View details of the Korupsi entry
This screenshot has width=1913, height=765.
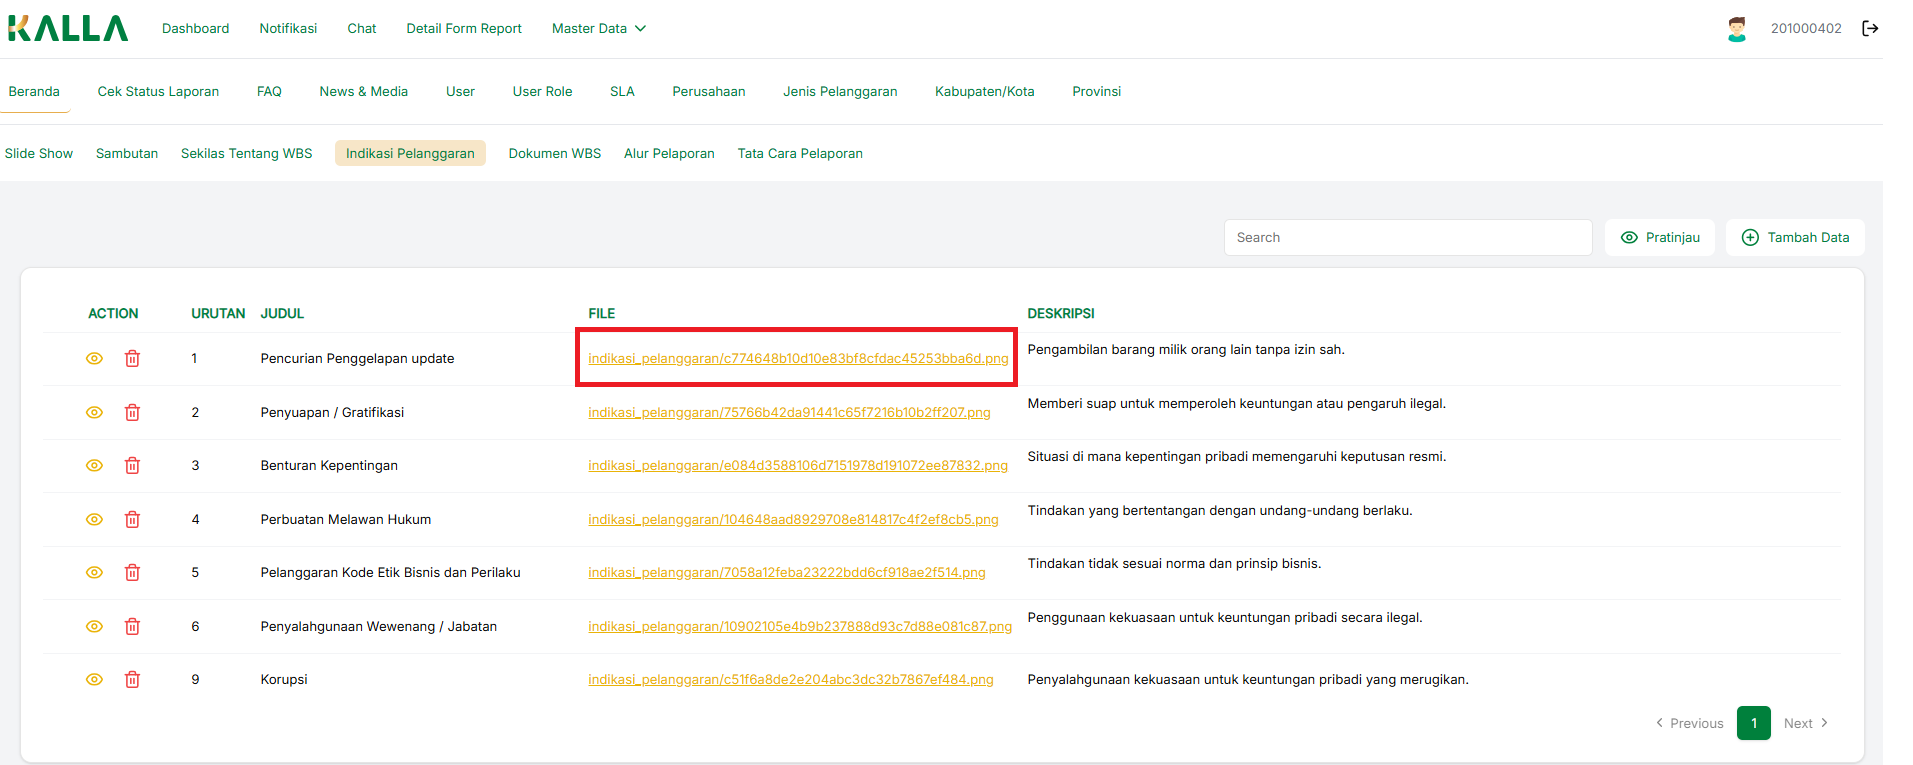coord(95,679)
